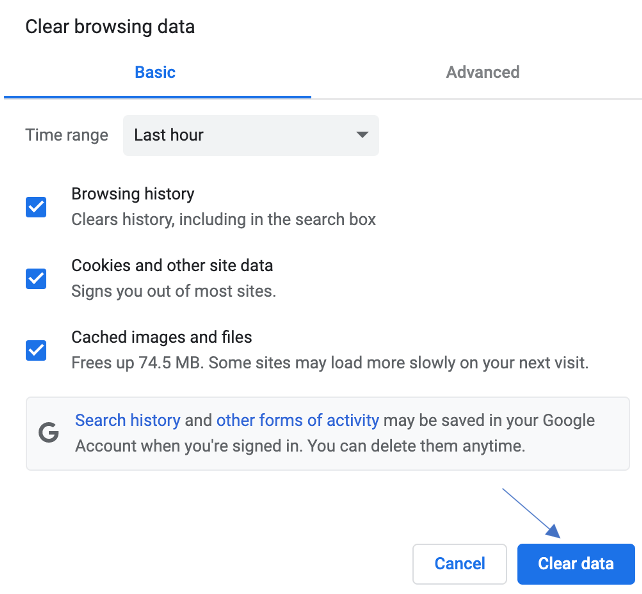This screenshot has width=642, height=594.
Task: Click the Time range dropdown arrow
Action: tap(362, 135)
